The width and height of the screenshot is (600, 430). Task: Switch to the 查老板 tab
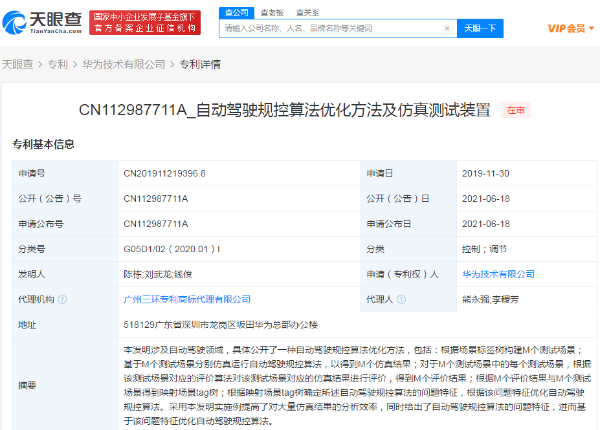(272, 13)
